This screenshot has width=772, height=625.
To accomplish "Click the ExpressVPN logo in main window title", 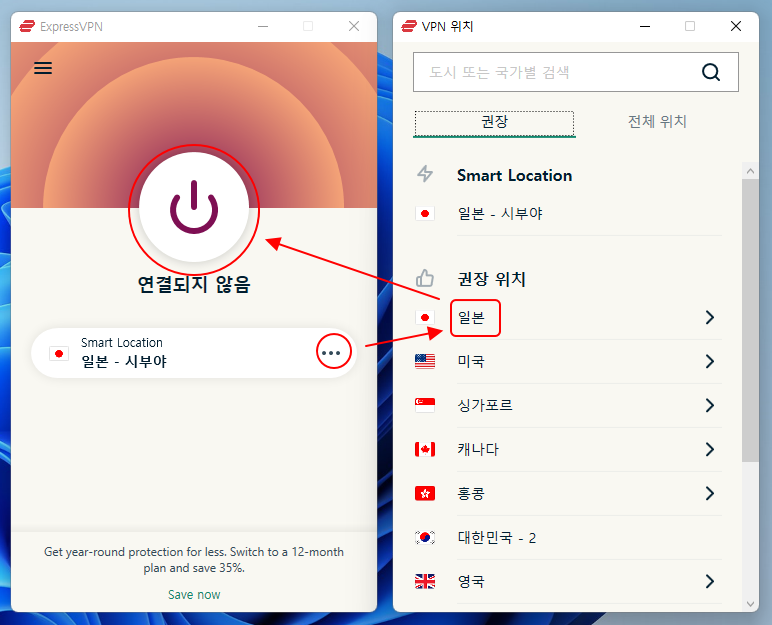I will [27, 26].
